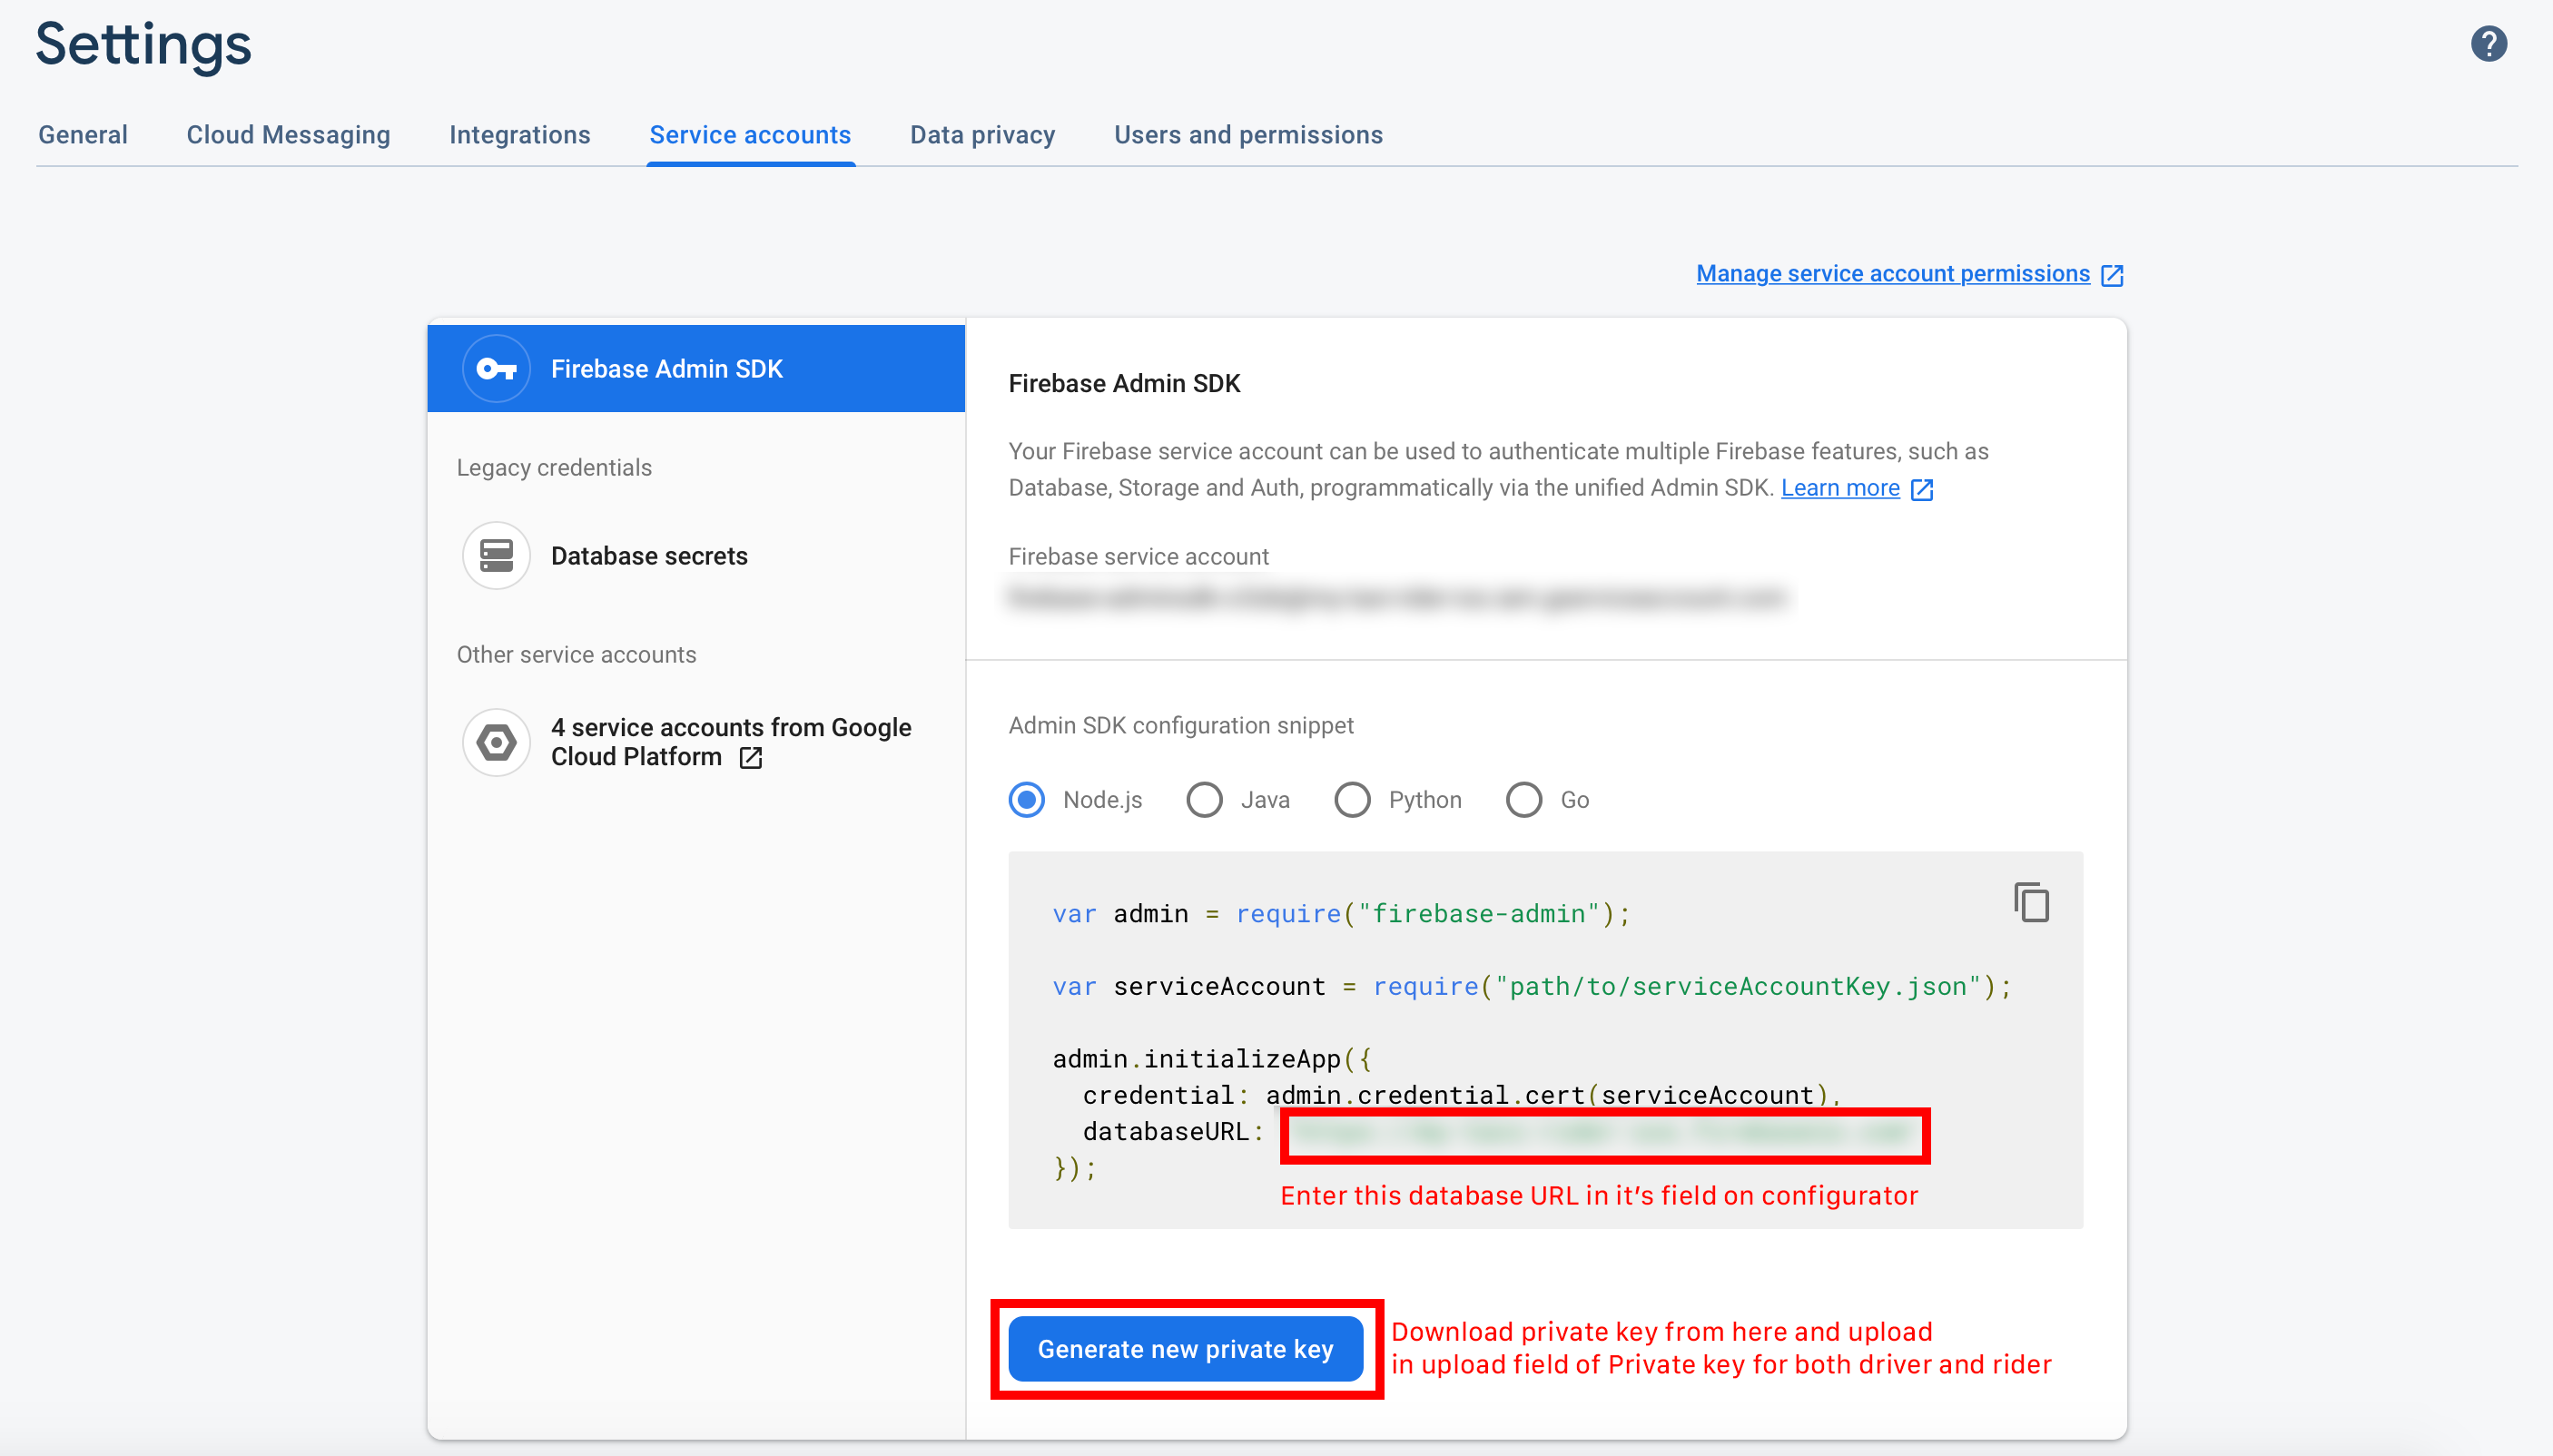Image resolution: width=2553 pixels, height=1456 pixels.
Task: Click the "path/to/serviceAccountKey.json" string in code
Action: 1738,987
